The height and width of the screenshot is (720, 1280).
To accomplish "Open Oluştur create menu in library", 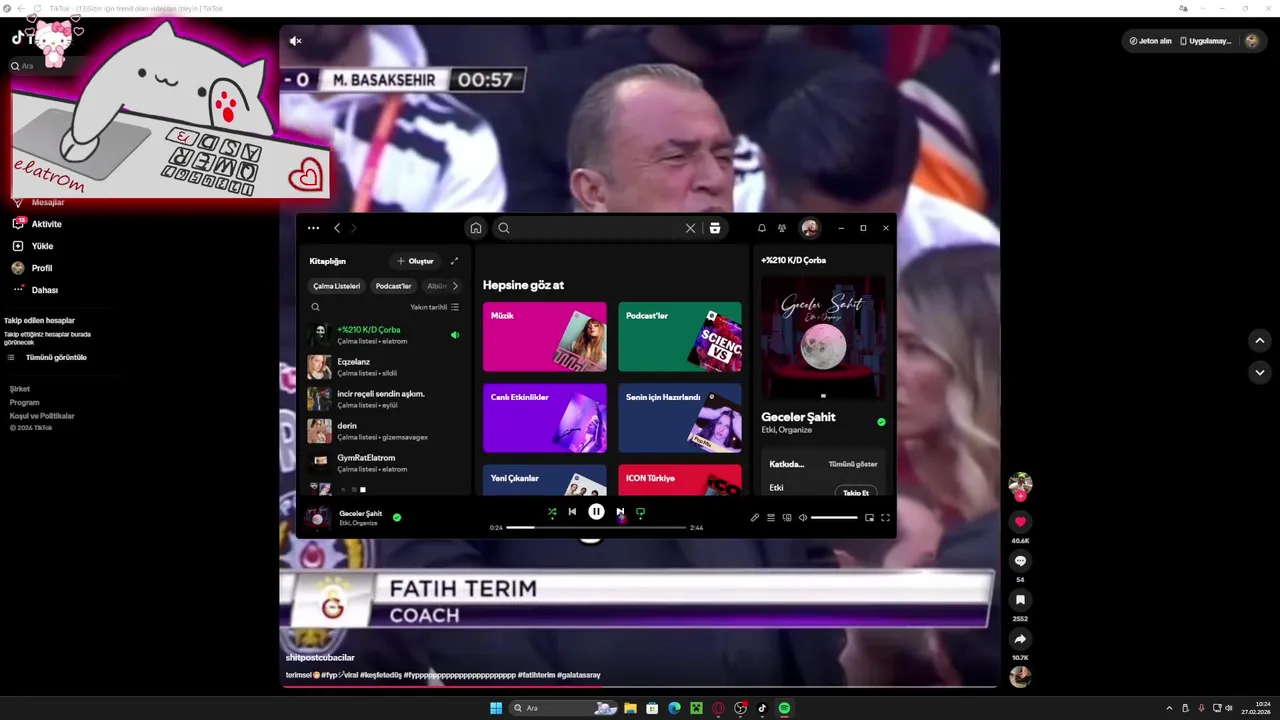I will pyautogui.click(x=415, y=261).
